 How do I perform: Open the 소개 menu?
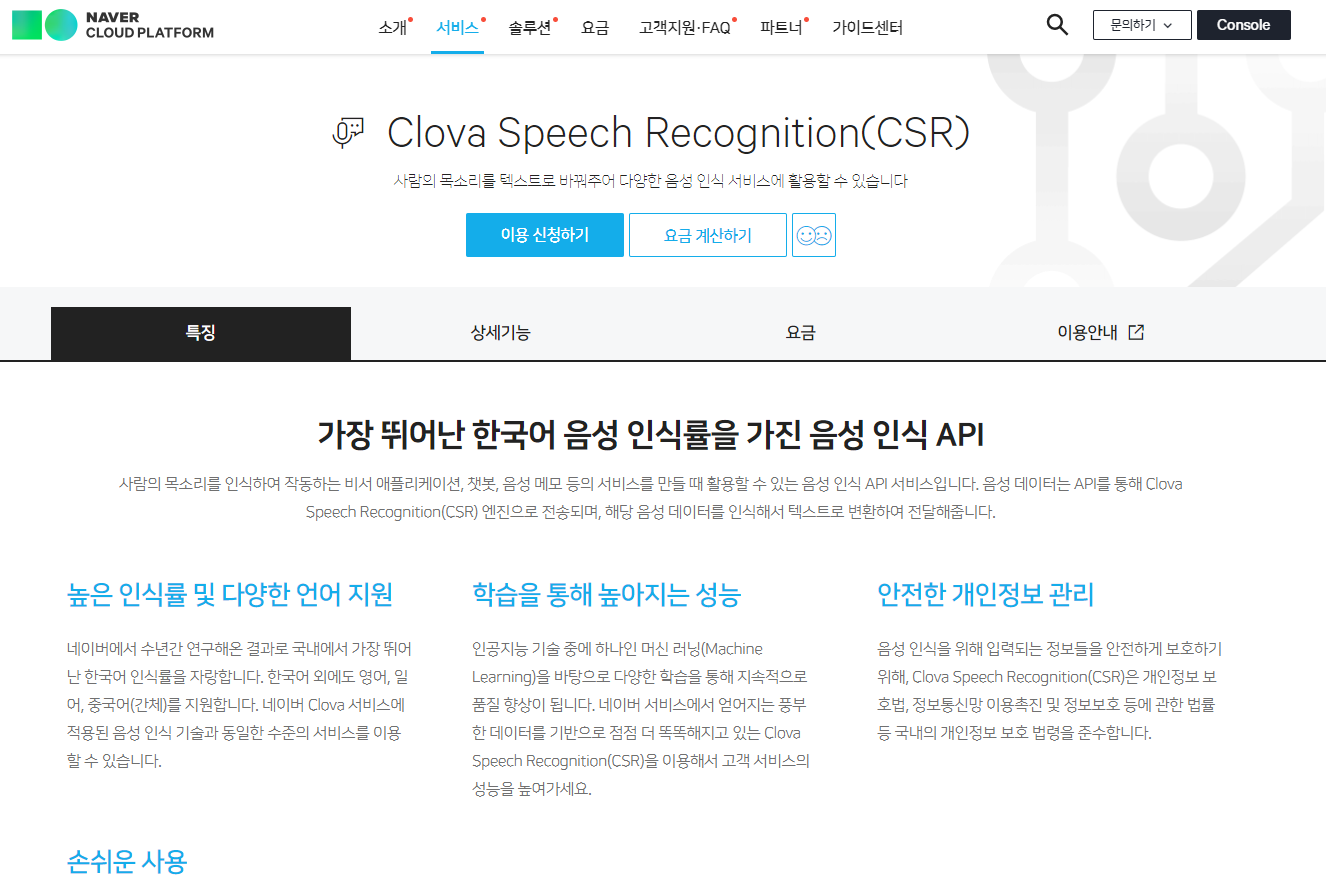click(x=393, y=28)
